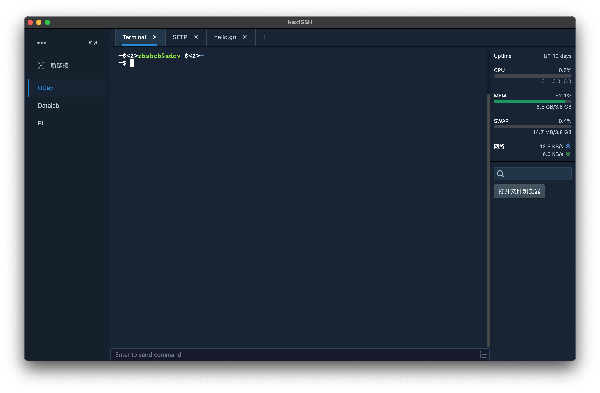This screenshot has height=393, width=600.
Task: Open the tab next to SFTP
Action: [225, 37]
